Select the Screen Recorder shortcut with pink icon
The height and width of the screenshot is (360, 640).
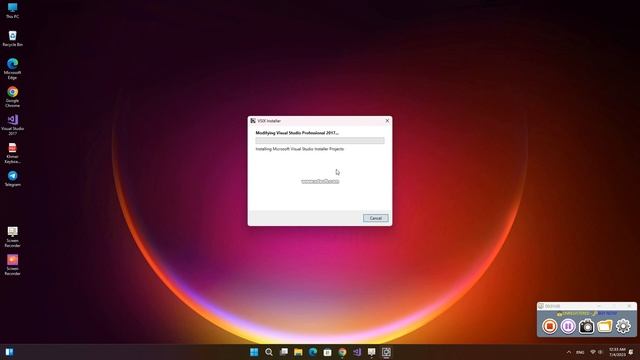point(12,265)
